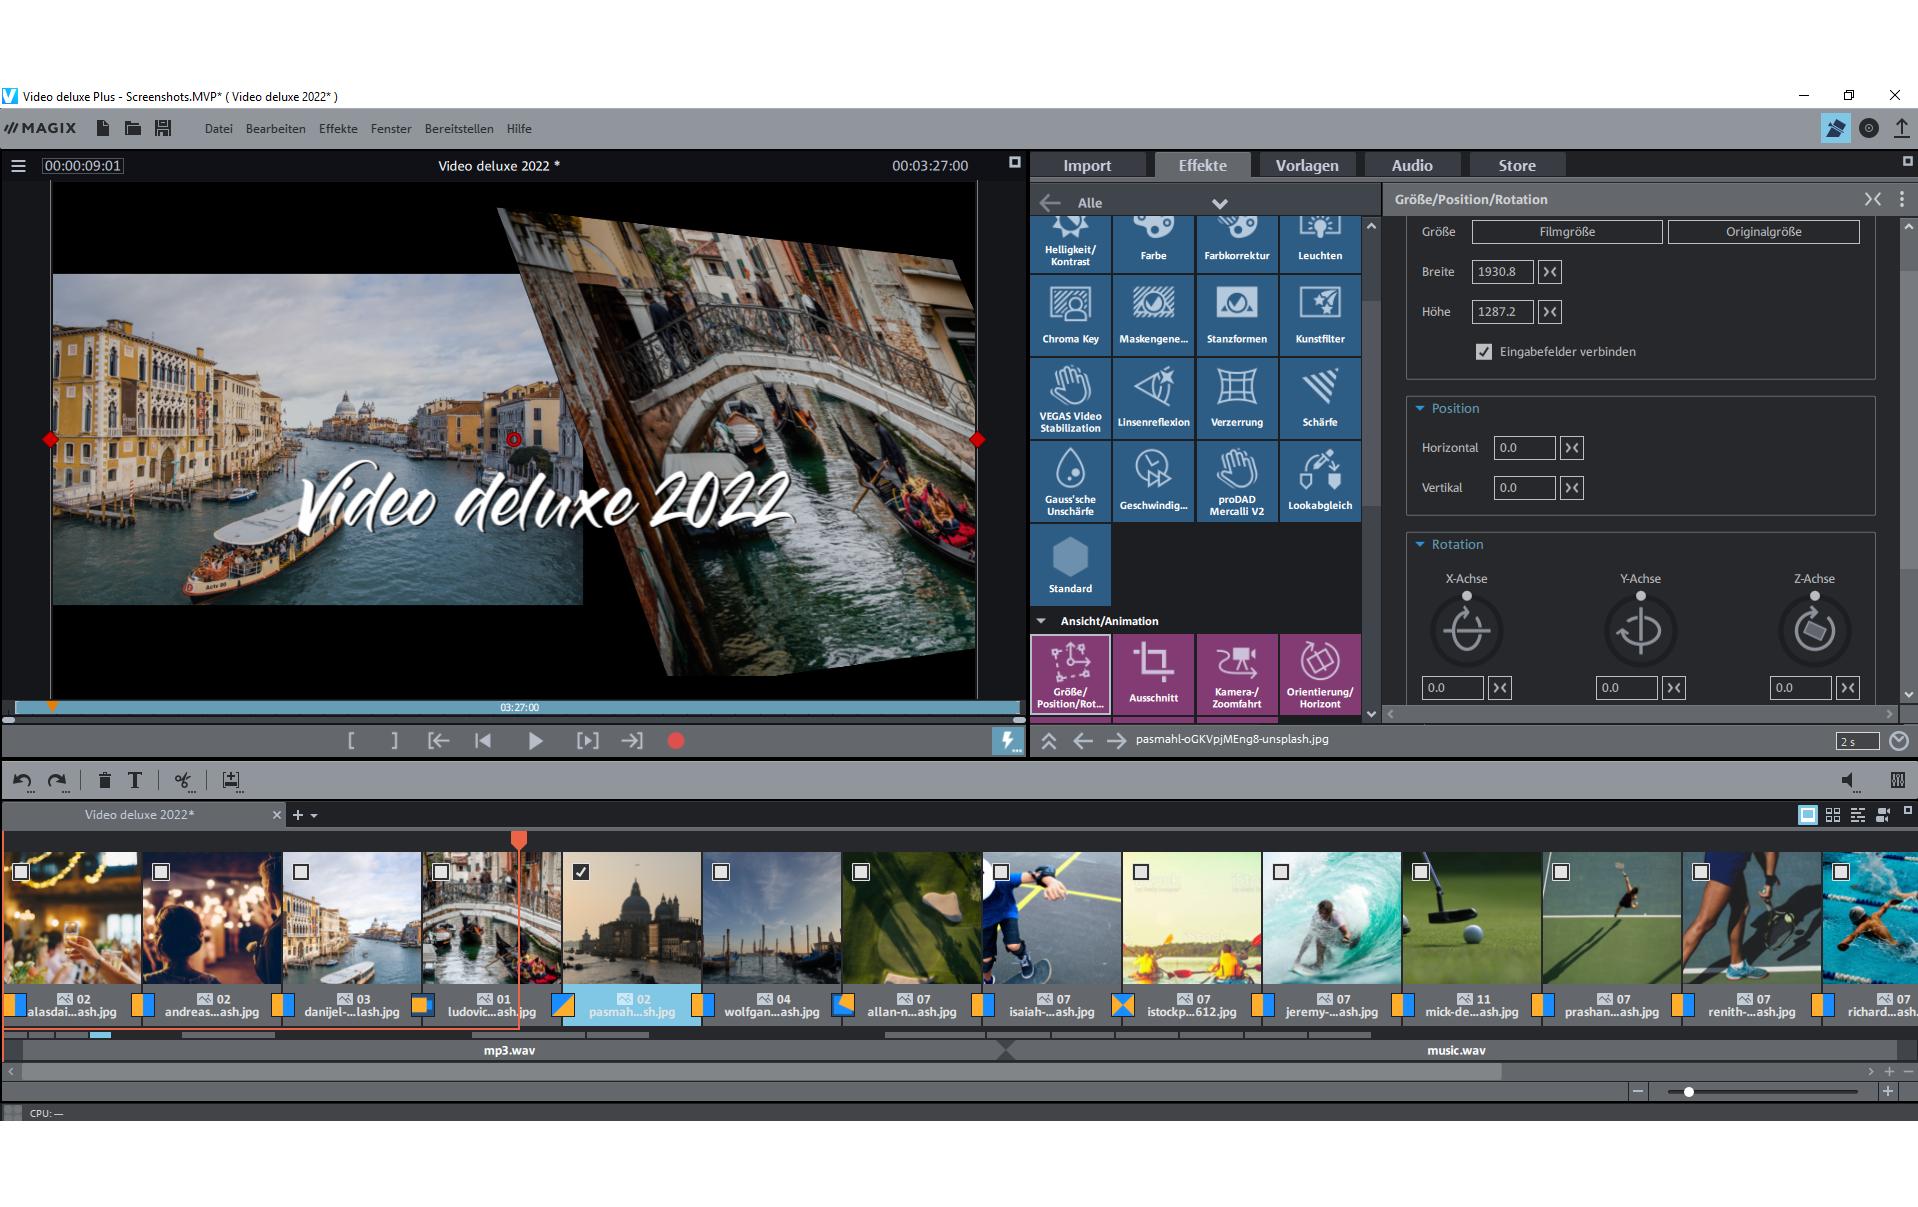
Task: Open the Verzerrung effect
Action: [1236, 398]
